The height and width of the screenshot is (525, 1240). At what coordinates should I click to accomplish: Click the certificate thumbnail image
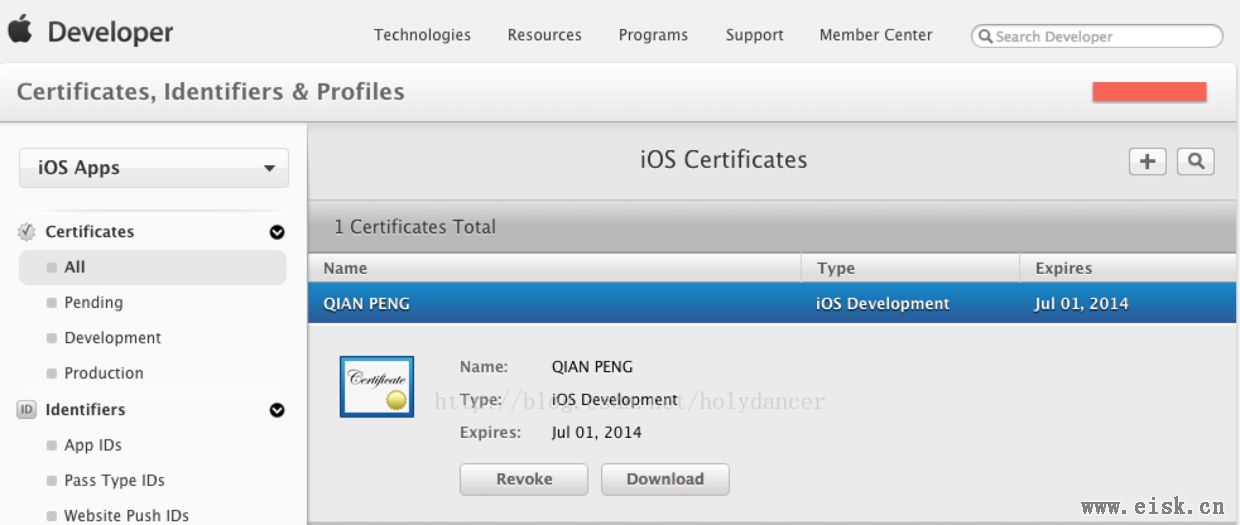point(377,386)
